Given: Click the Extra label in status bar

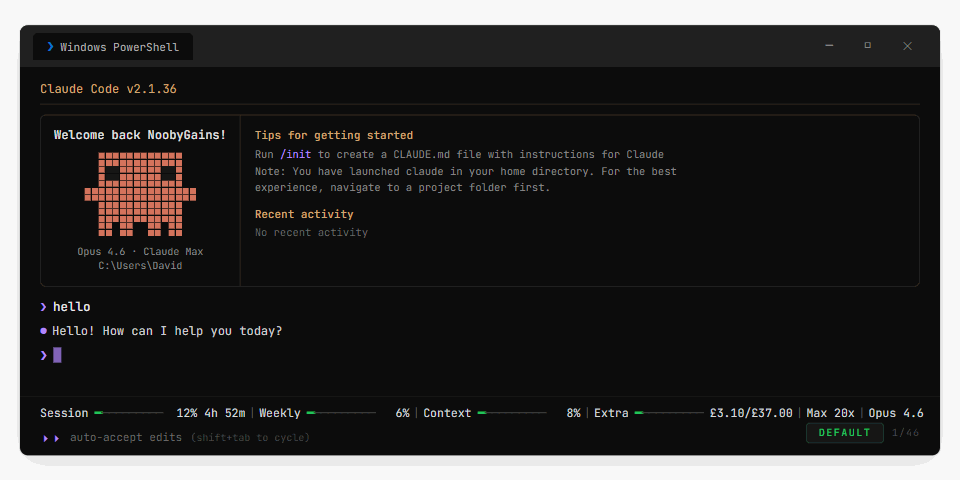Looking at the screenshot, I should coord(612,413).
